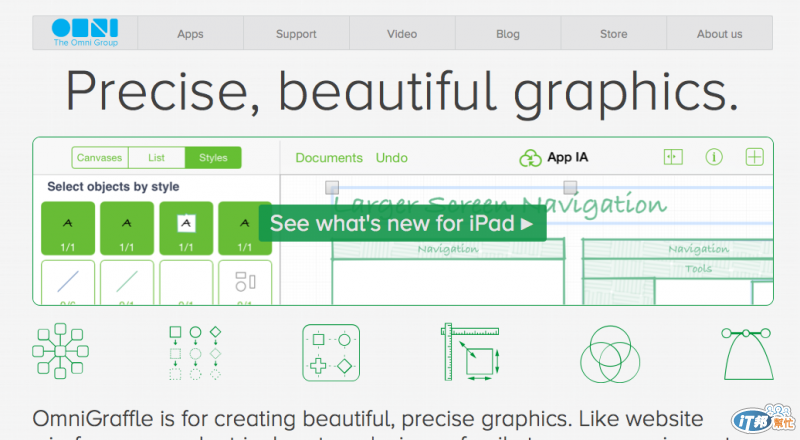
Task: Click the shape styles arrows icon
Action: tap(195, 353)
